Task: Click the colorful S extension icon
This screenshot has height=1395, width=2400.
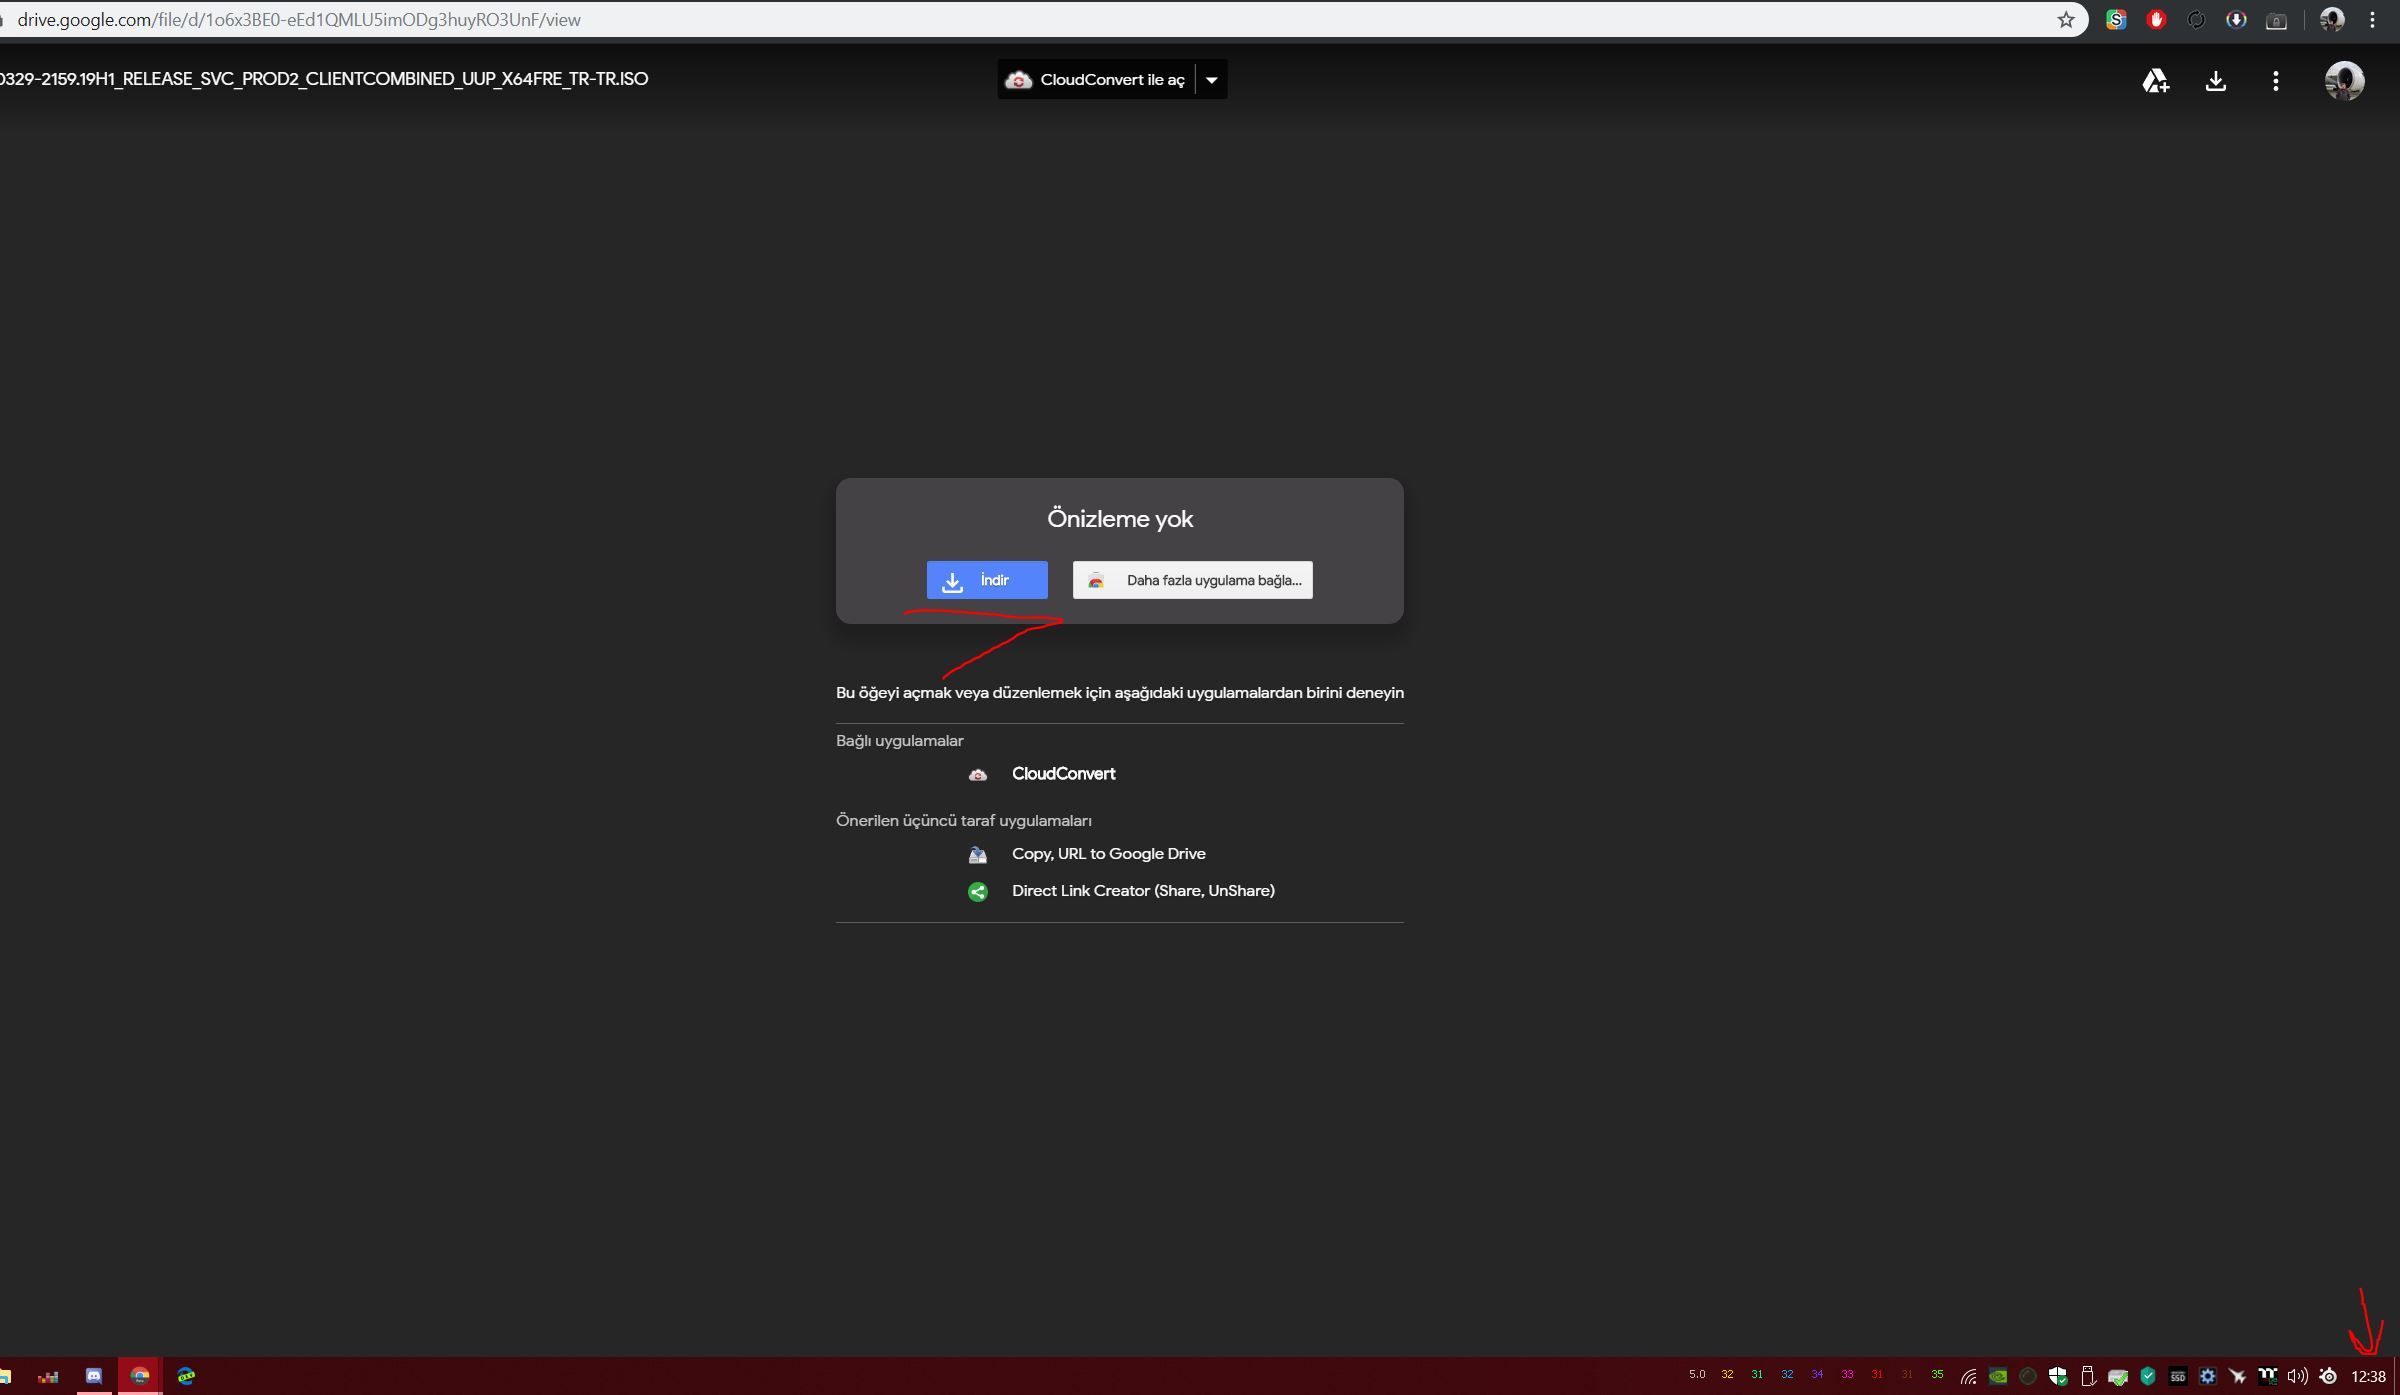Action: coord(2116,20)
